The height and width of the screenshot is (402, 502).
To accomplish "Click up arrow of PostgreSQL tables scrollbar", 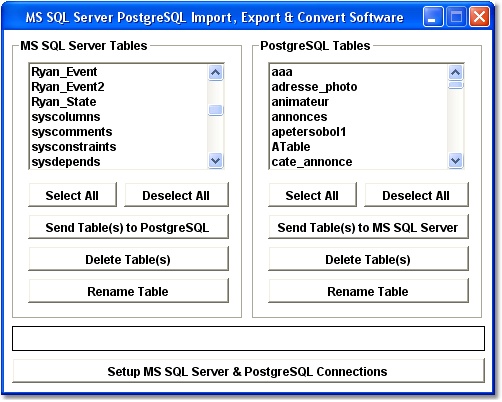I will [456, 72].
